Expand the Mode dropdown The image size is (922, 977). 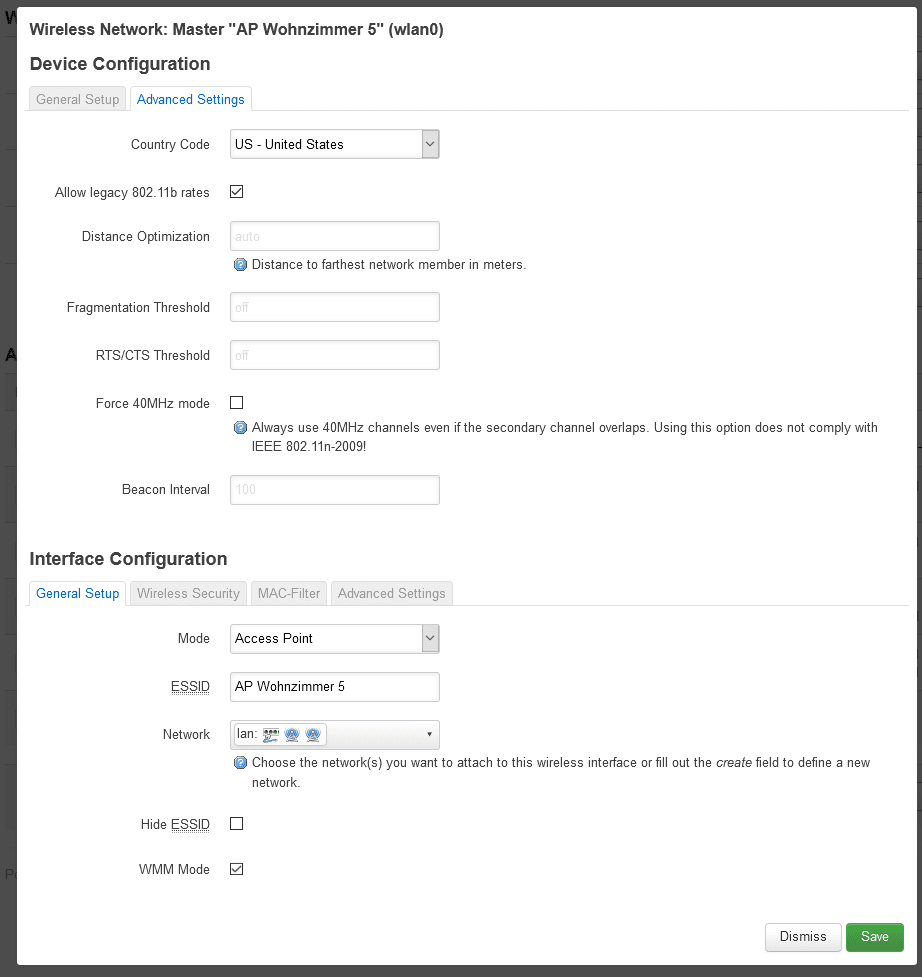coord(334,638)
